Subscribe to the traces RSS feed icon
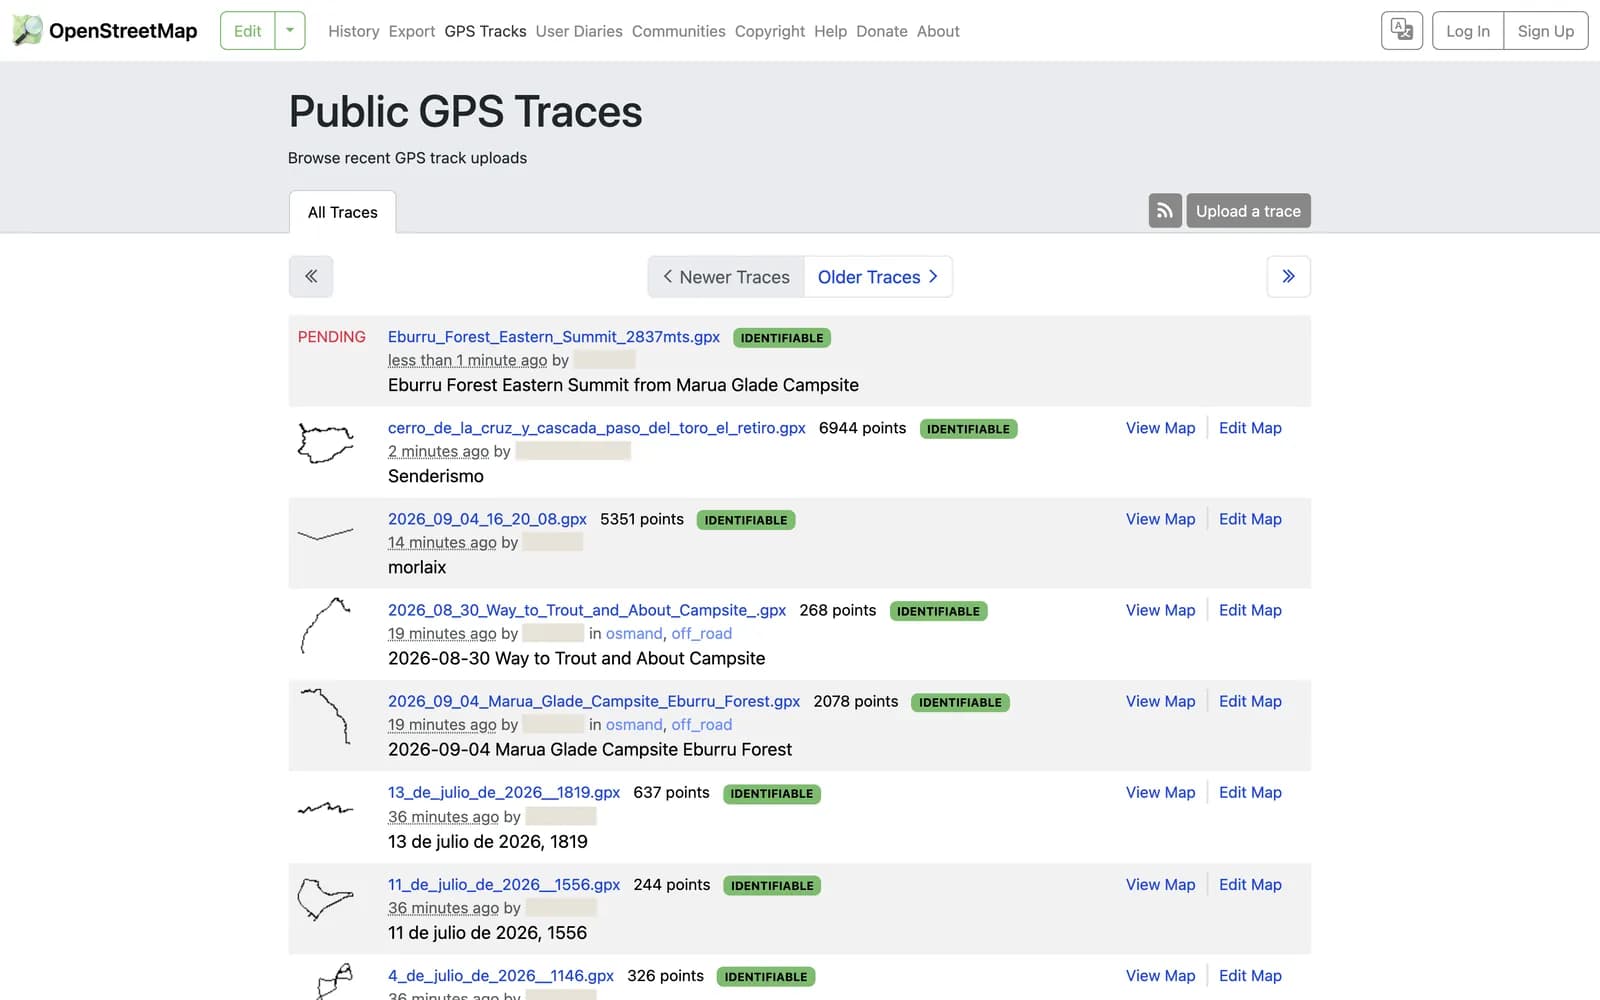1600x1000 pixels. tap(1165, 211)
